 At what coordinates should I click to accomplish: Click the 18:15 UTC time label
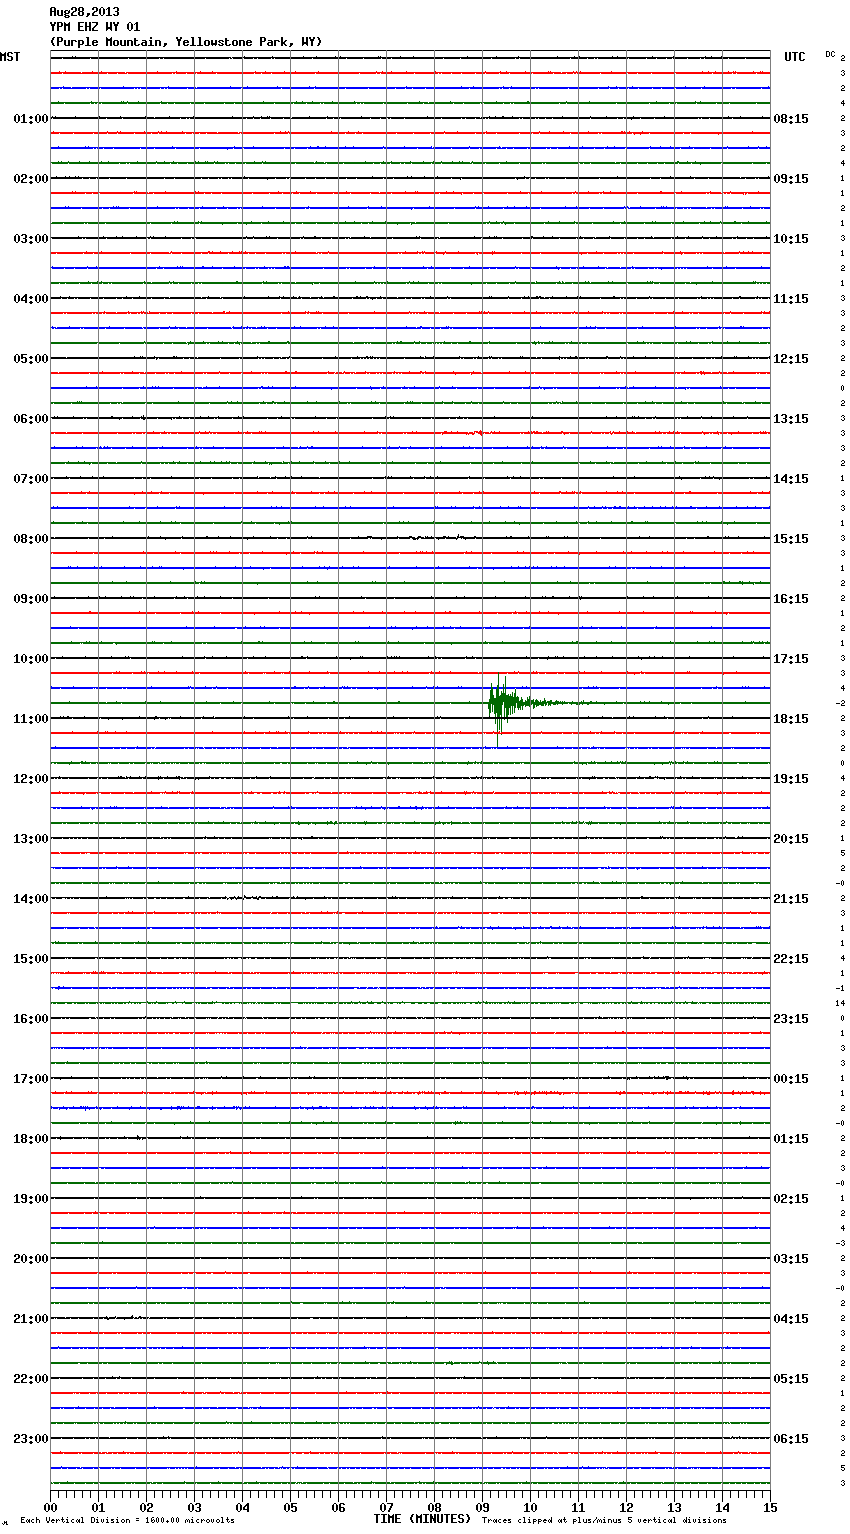791,719
